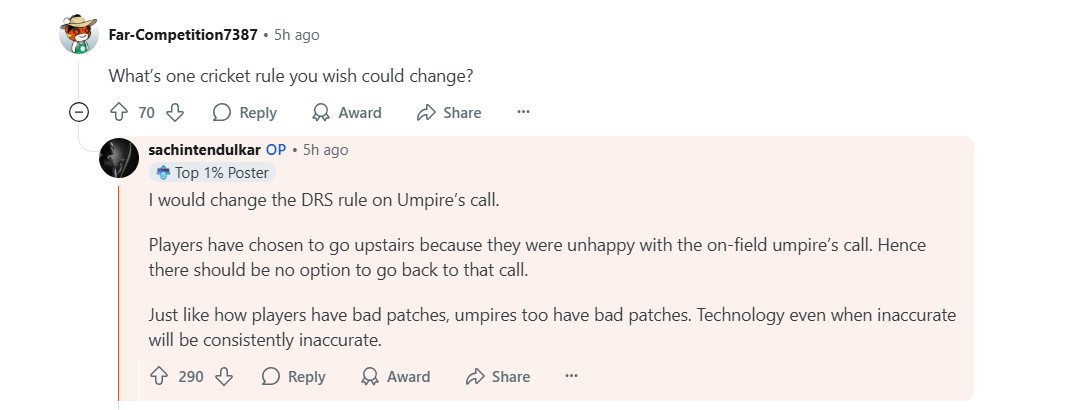This screenshot has width=1068, height=410.
Task: Downvote Far-Competition7387's comment
Action: (175, 113)
